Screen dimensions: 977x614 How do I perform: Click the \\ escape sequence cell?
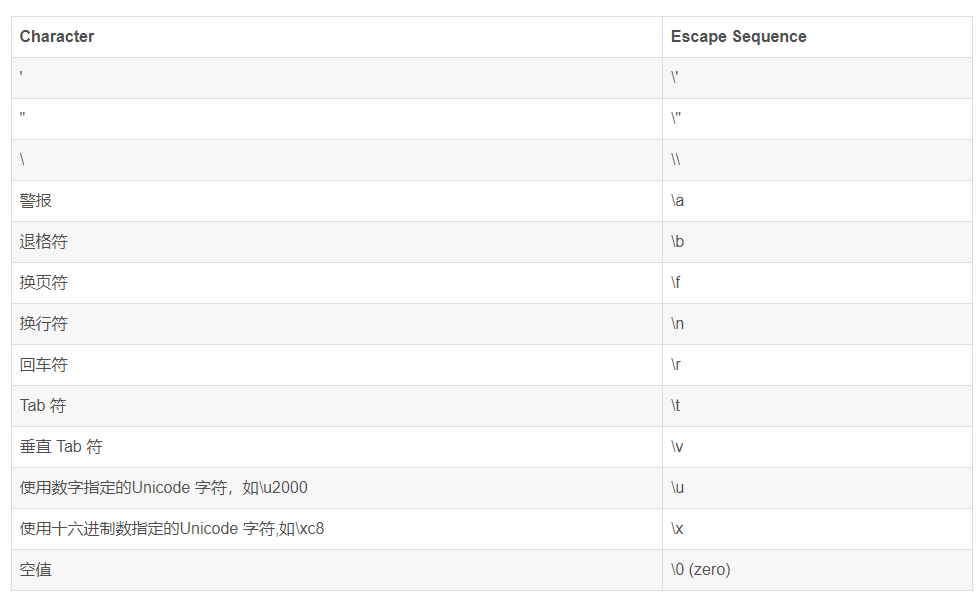pos(817,160)
